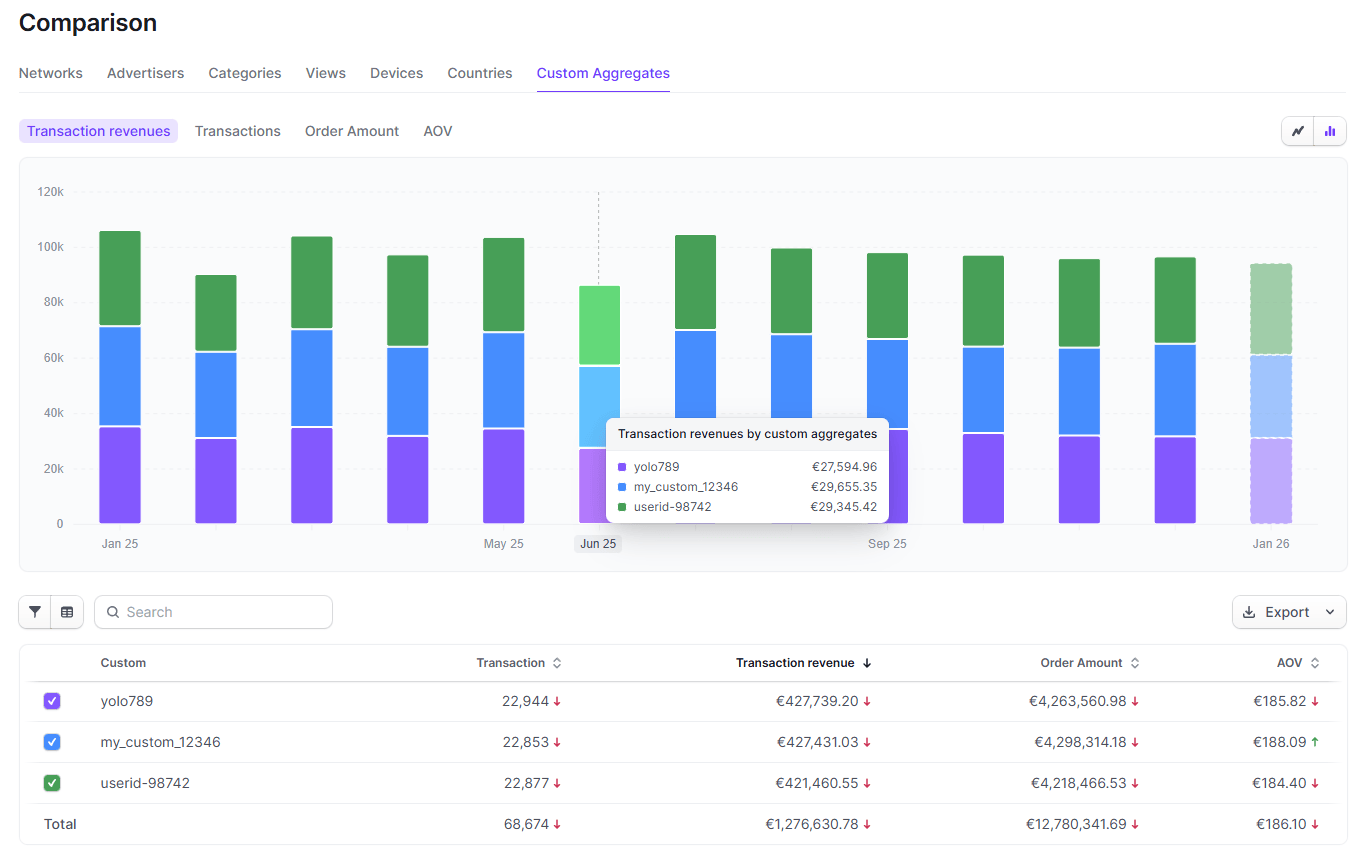This screenshot has width=1362, height=862.
Task: Select the AOV metric
Action: (438, 131)
